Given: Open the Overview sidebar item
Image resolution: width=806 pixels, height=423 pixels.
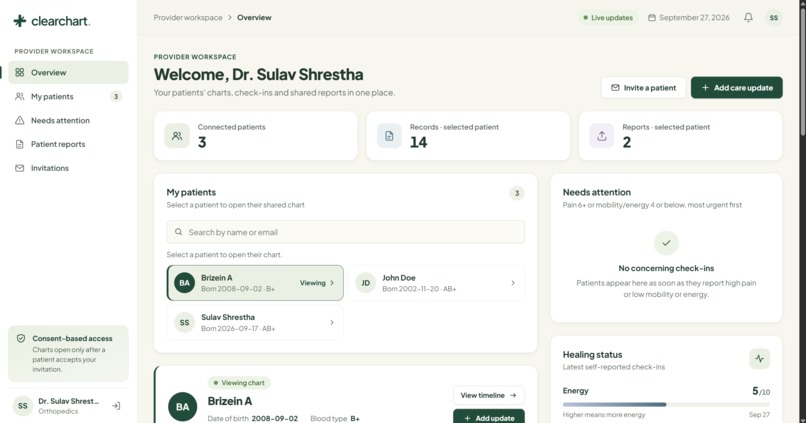Looking at the screenshot, I should (x=68, y=72).
